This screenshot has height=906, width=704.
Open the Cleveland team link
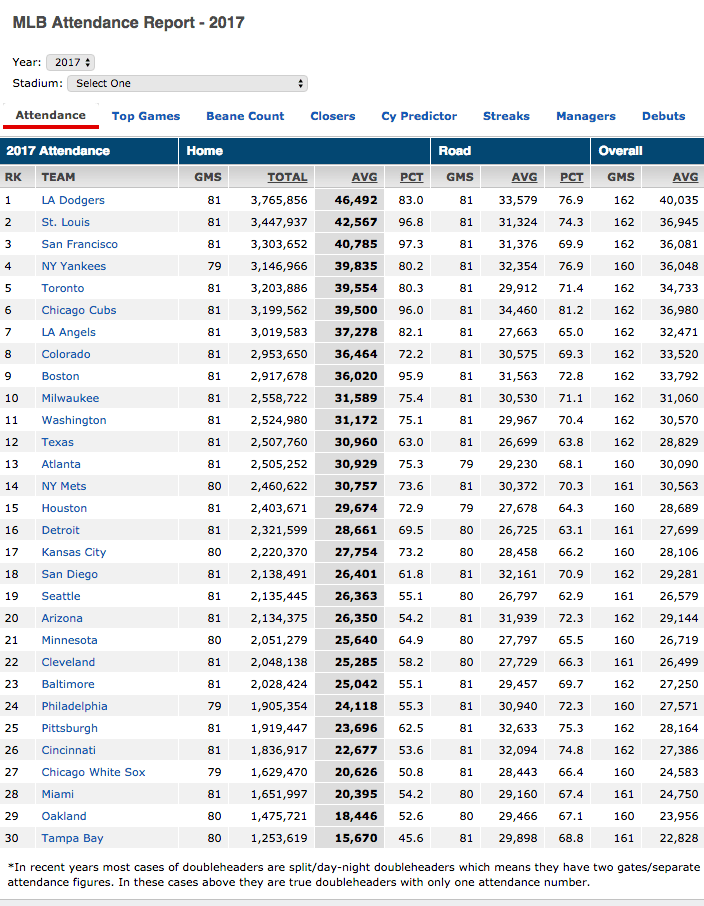pyautogui.click(x=68, y=662)
